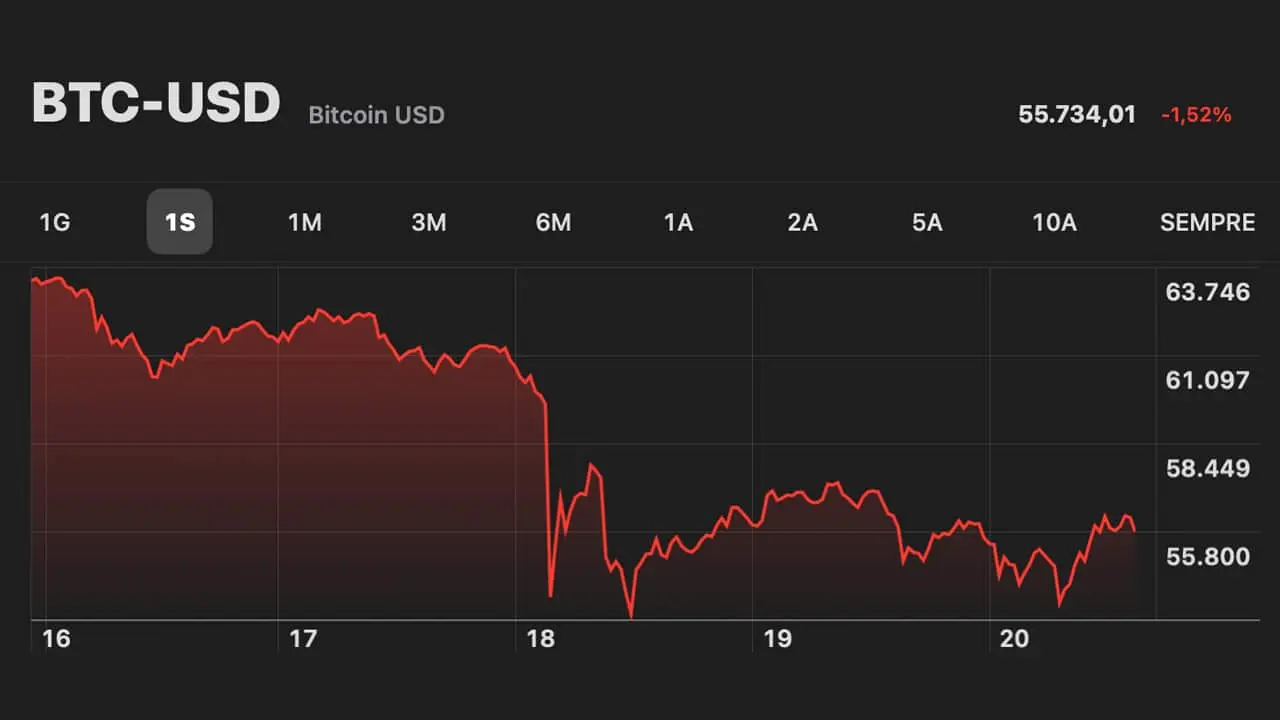The image size is (1280, 720).
Task: Open the 2A time range
Action: click(802, 222)
